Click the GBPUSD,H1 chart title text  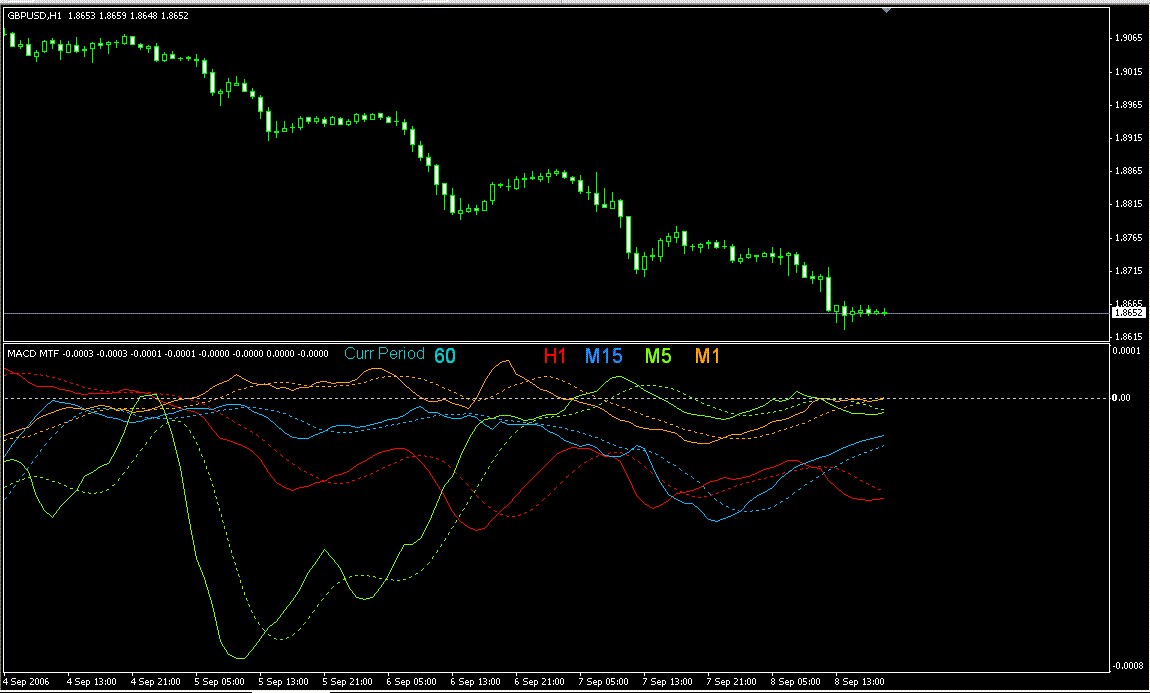(34, 15)
